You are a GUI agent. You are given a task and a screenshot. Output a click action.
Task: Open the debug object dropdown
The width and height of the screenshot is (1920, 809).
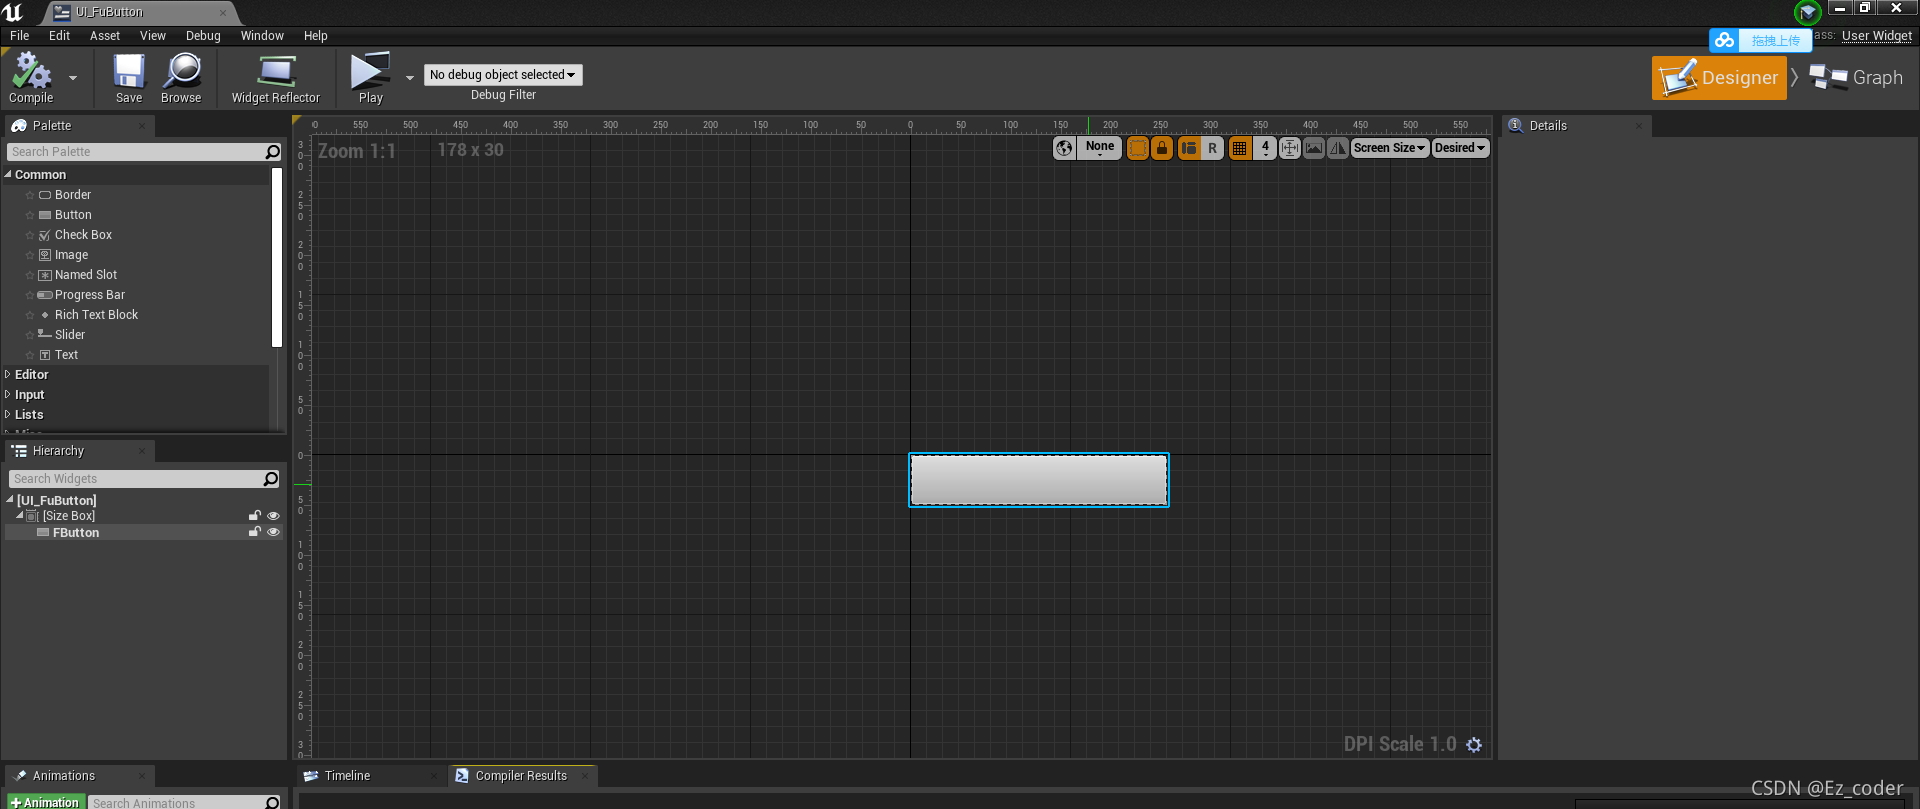coord(503,75)
